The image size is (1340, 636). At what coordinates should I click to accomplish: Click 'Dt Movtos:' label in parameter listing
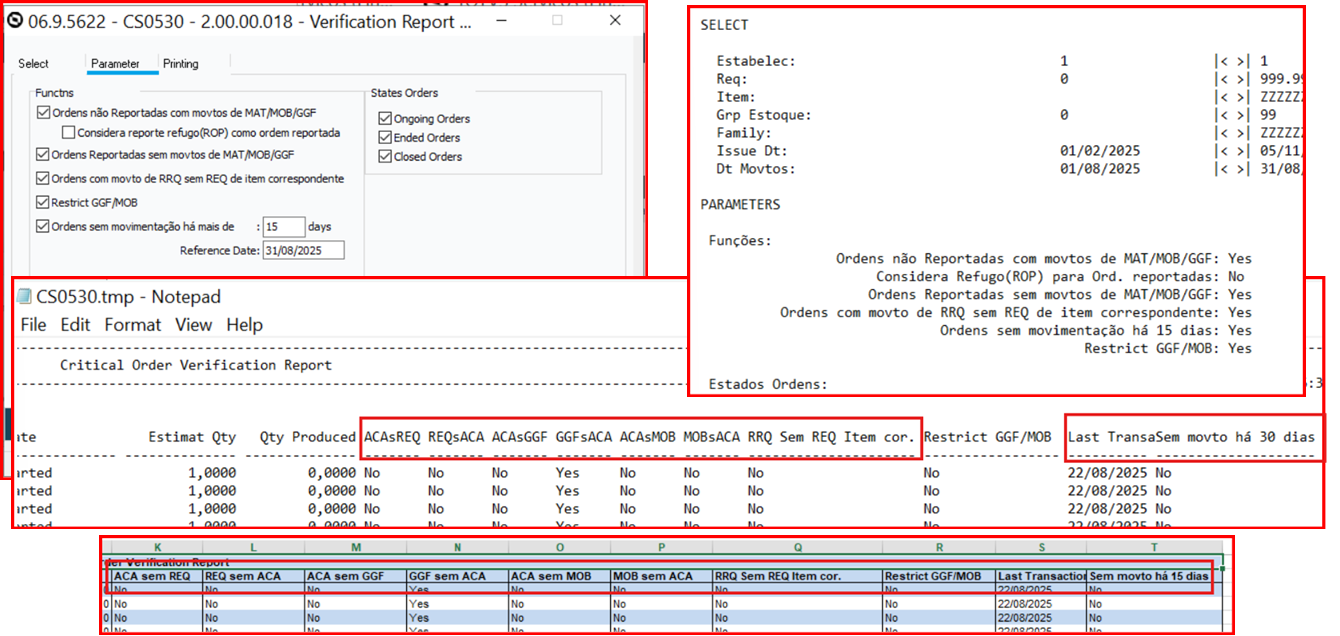756,169
